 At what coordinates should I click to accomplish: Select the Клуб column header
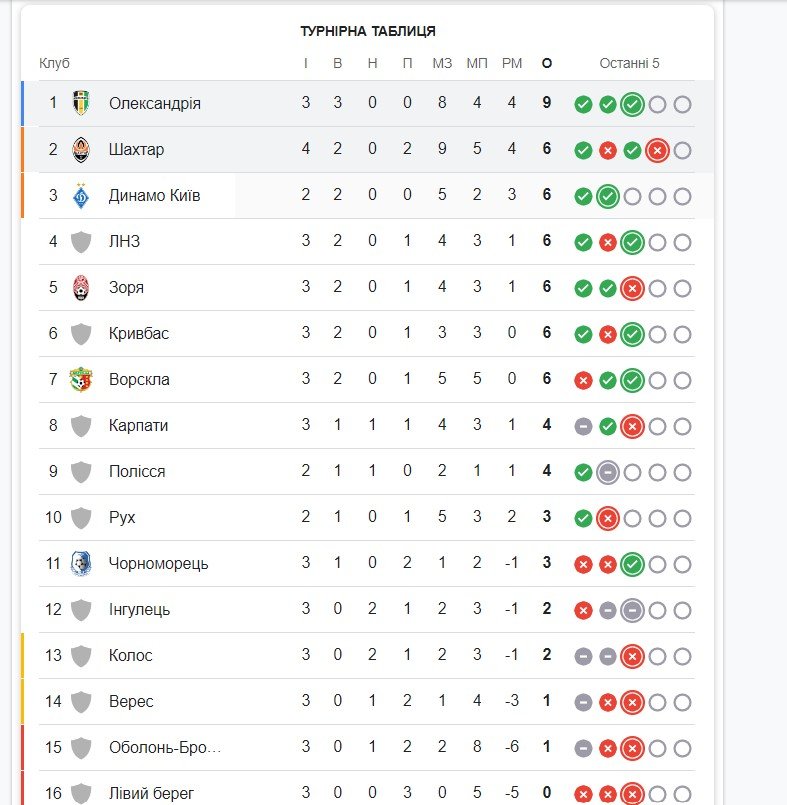click(x=54, y=63)
